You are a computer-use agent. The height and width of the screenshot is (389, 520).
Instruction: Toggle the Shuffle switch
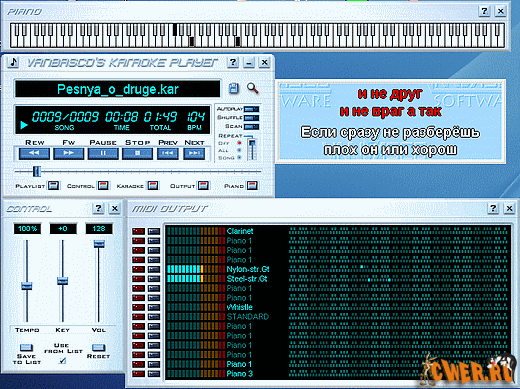click(x=251, y=118)
